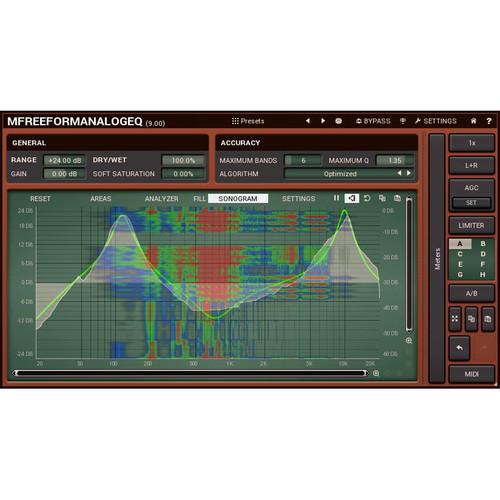Copy settings icon under A/B
500x500 pixels.
point(471,319)
